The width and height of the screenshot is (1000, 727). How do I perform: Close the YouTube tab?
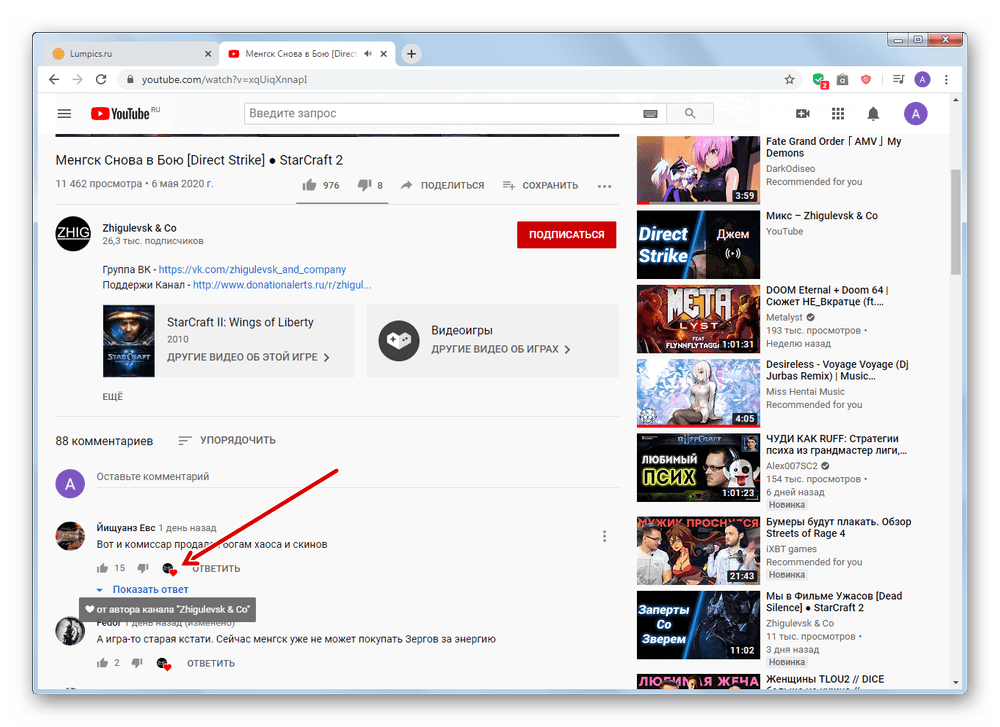tap(383, 54)
